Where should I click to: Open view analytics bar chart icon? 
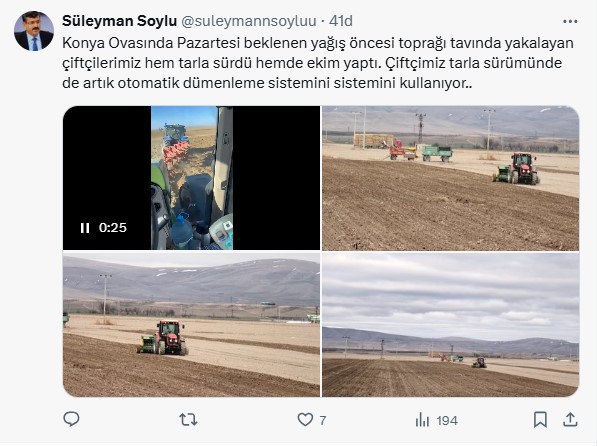422,420
